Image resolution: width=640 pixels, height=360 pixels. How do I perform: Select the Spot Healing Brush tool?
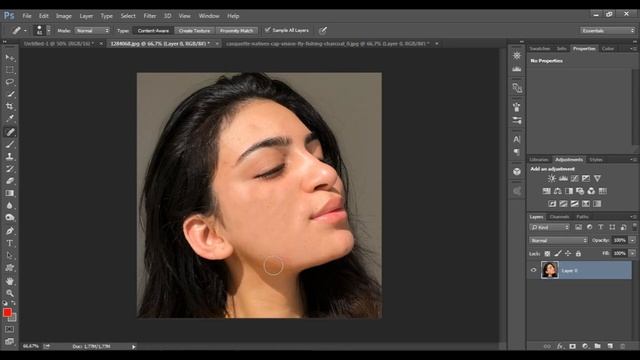(x=10, y=132)
